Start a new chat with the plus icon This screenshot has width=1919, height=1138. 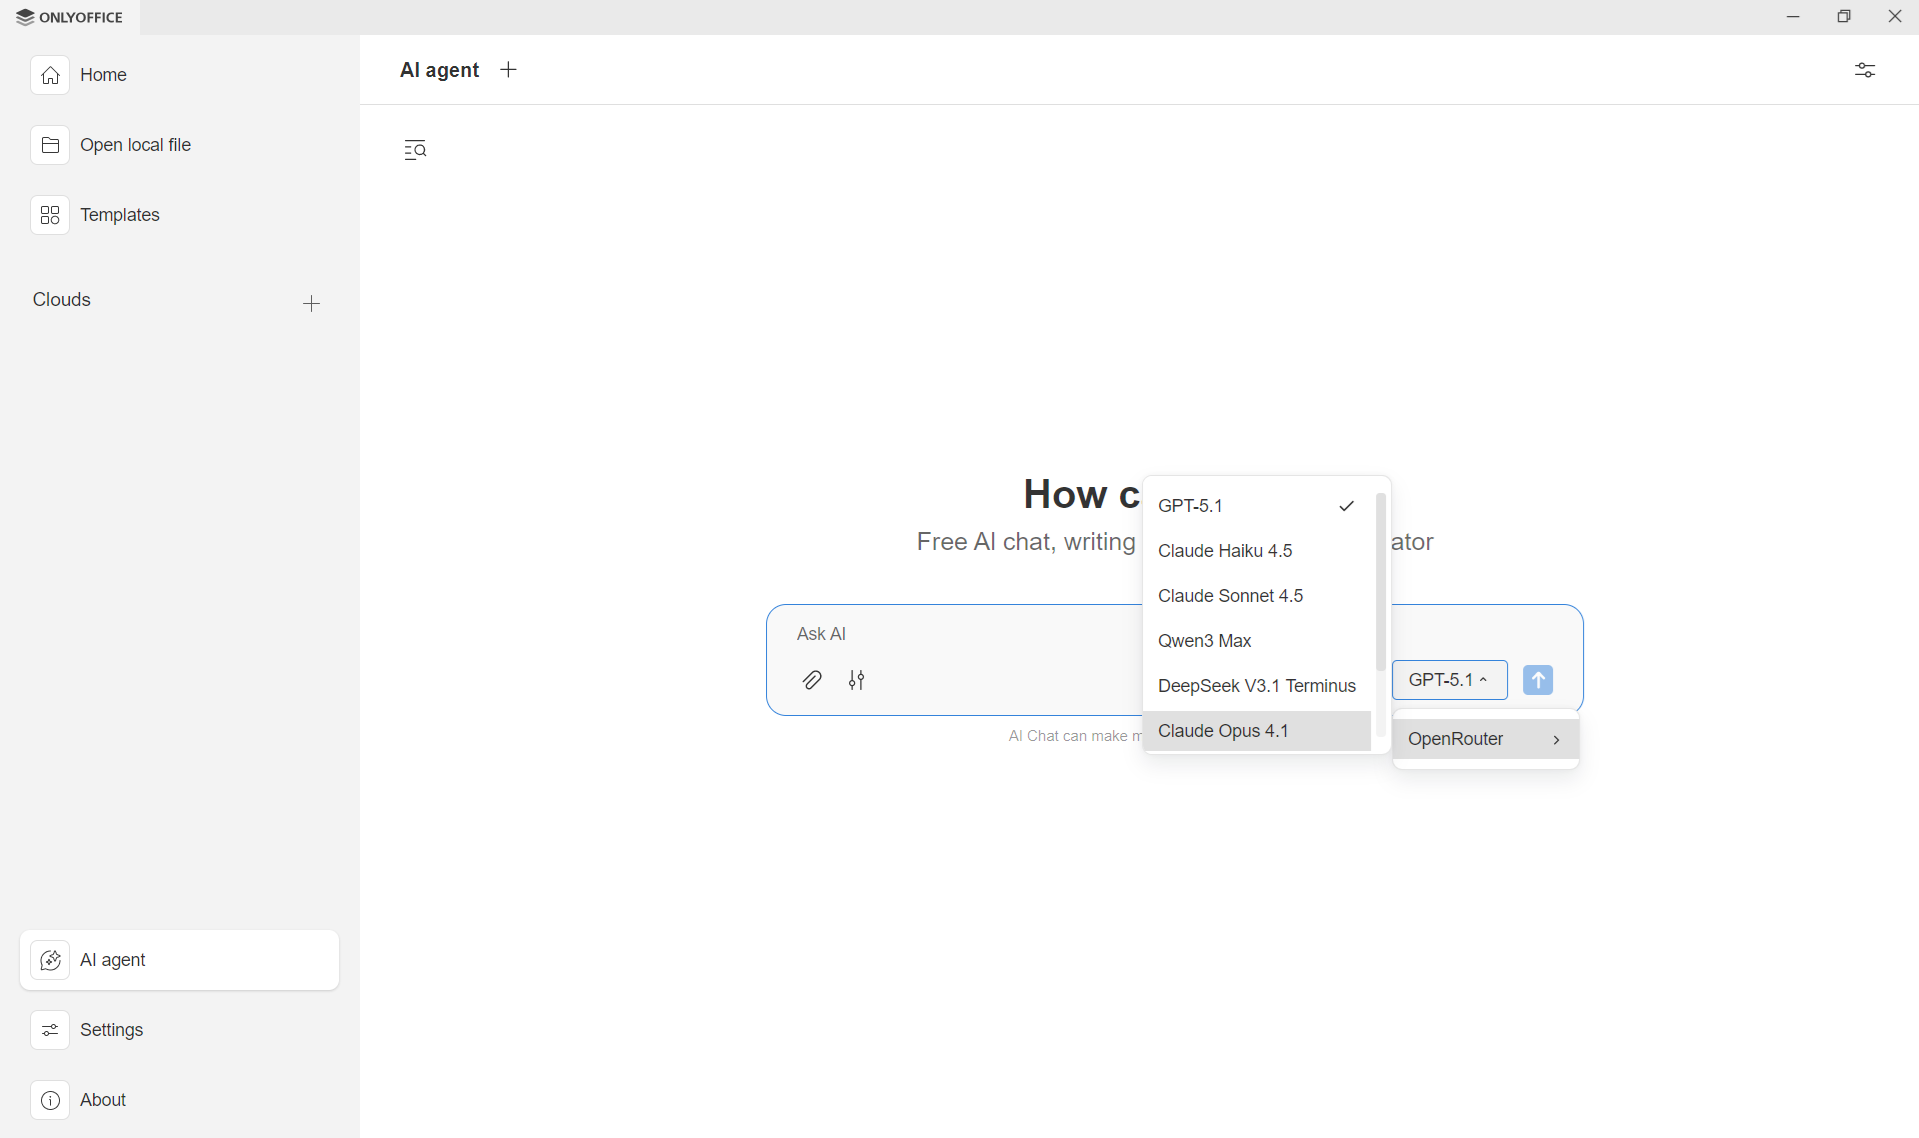508,69
